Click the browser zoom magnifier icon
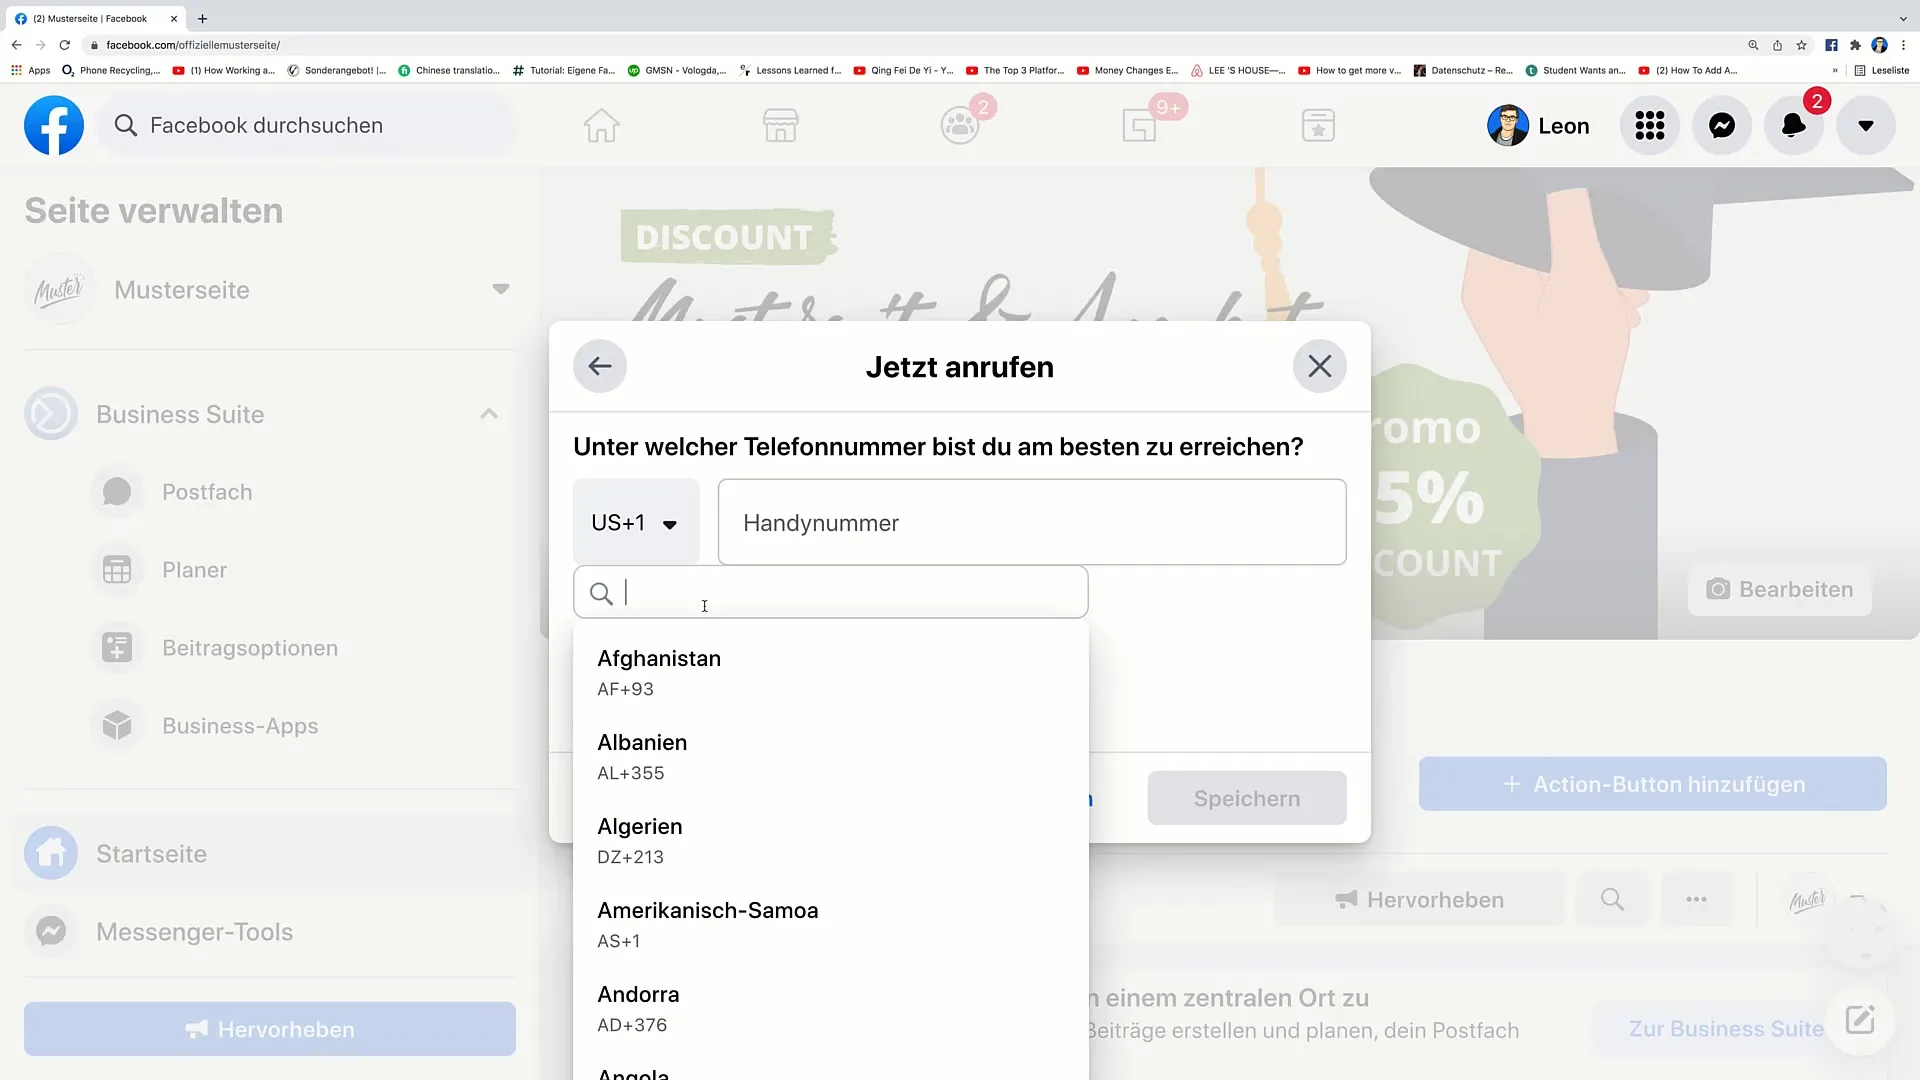Screen dimensions: 1920x1080 click(1753, 45)
